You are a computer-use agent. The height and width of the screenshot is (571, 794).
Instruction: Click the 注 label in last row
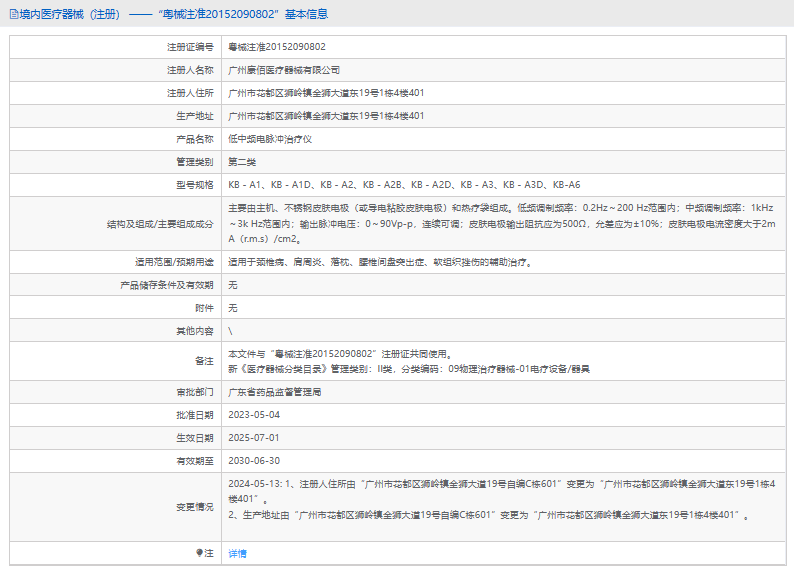tap(209, 553)
